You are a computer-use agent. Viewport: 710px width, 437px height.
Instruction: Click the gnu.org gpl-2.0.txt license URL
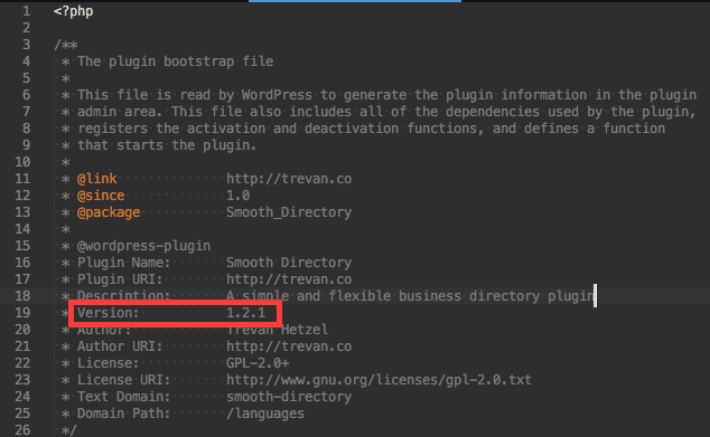(x=379, y=379)
